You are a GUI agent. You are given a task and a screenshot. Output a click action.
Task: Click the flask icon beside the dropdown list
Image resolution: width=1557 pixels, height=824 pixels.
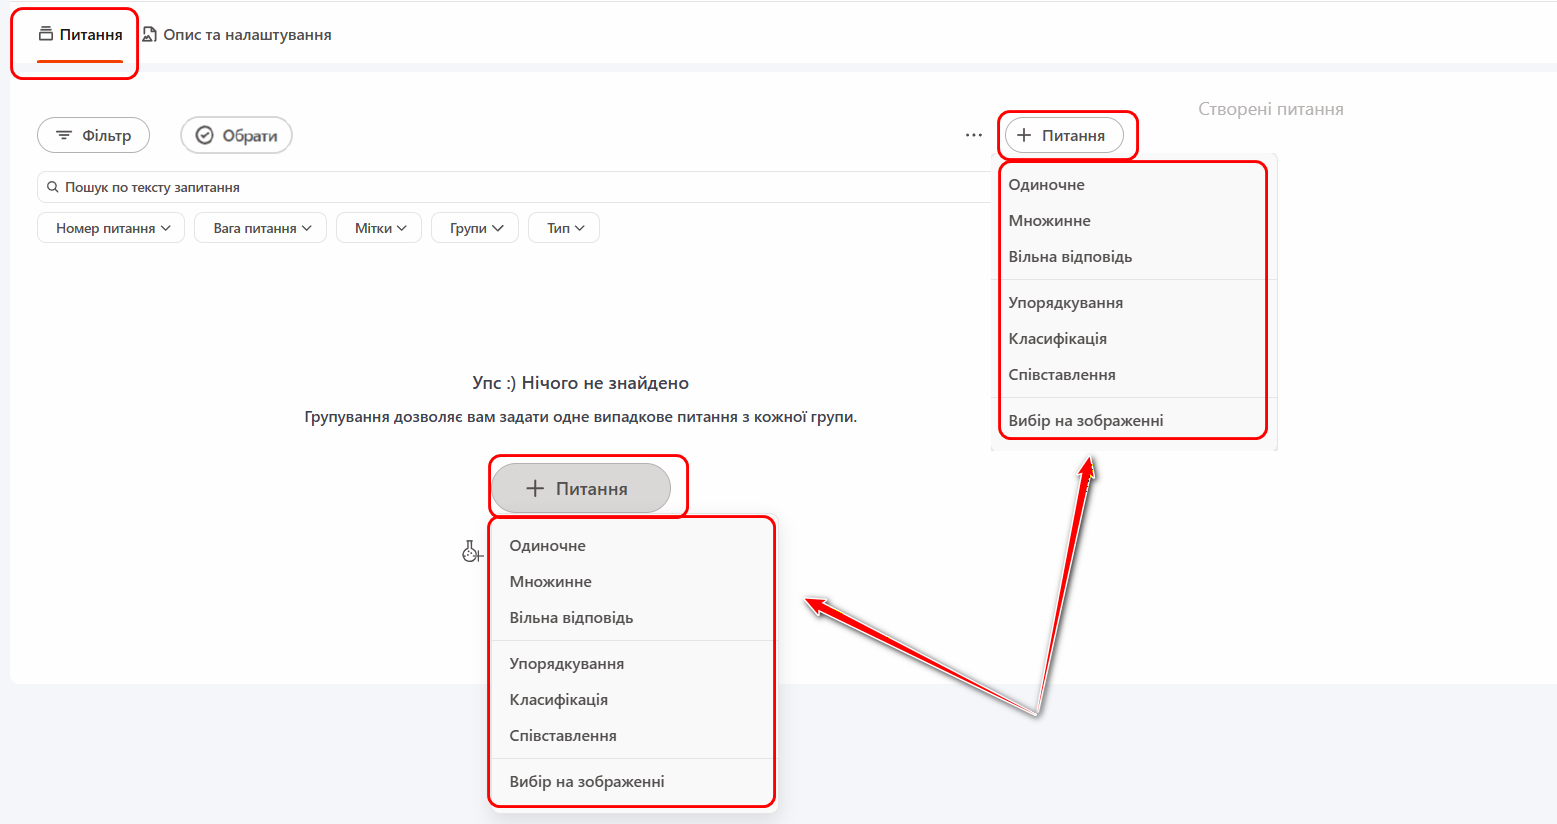click(x=471, y=551)
